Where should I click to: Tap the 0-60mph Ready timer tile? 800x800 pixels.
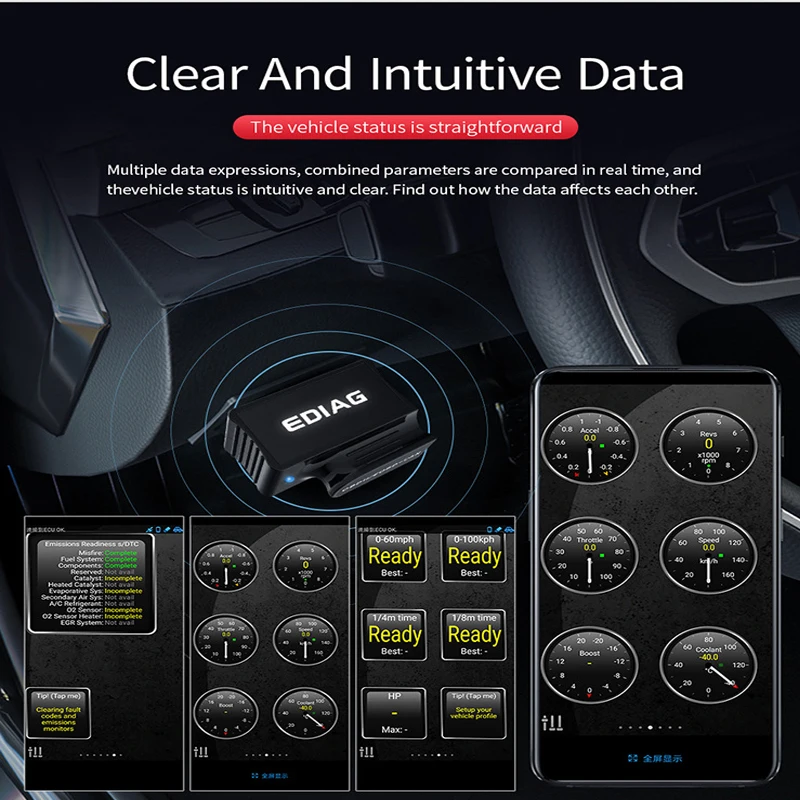[394, 557]
